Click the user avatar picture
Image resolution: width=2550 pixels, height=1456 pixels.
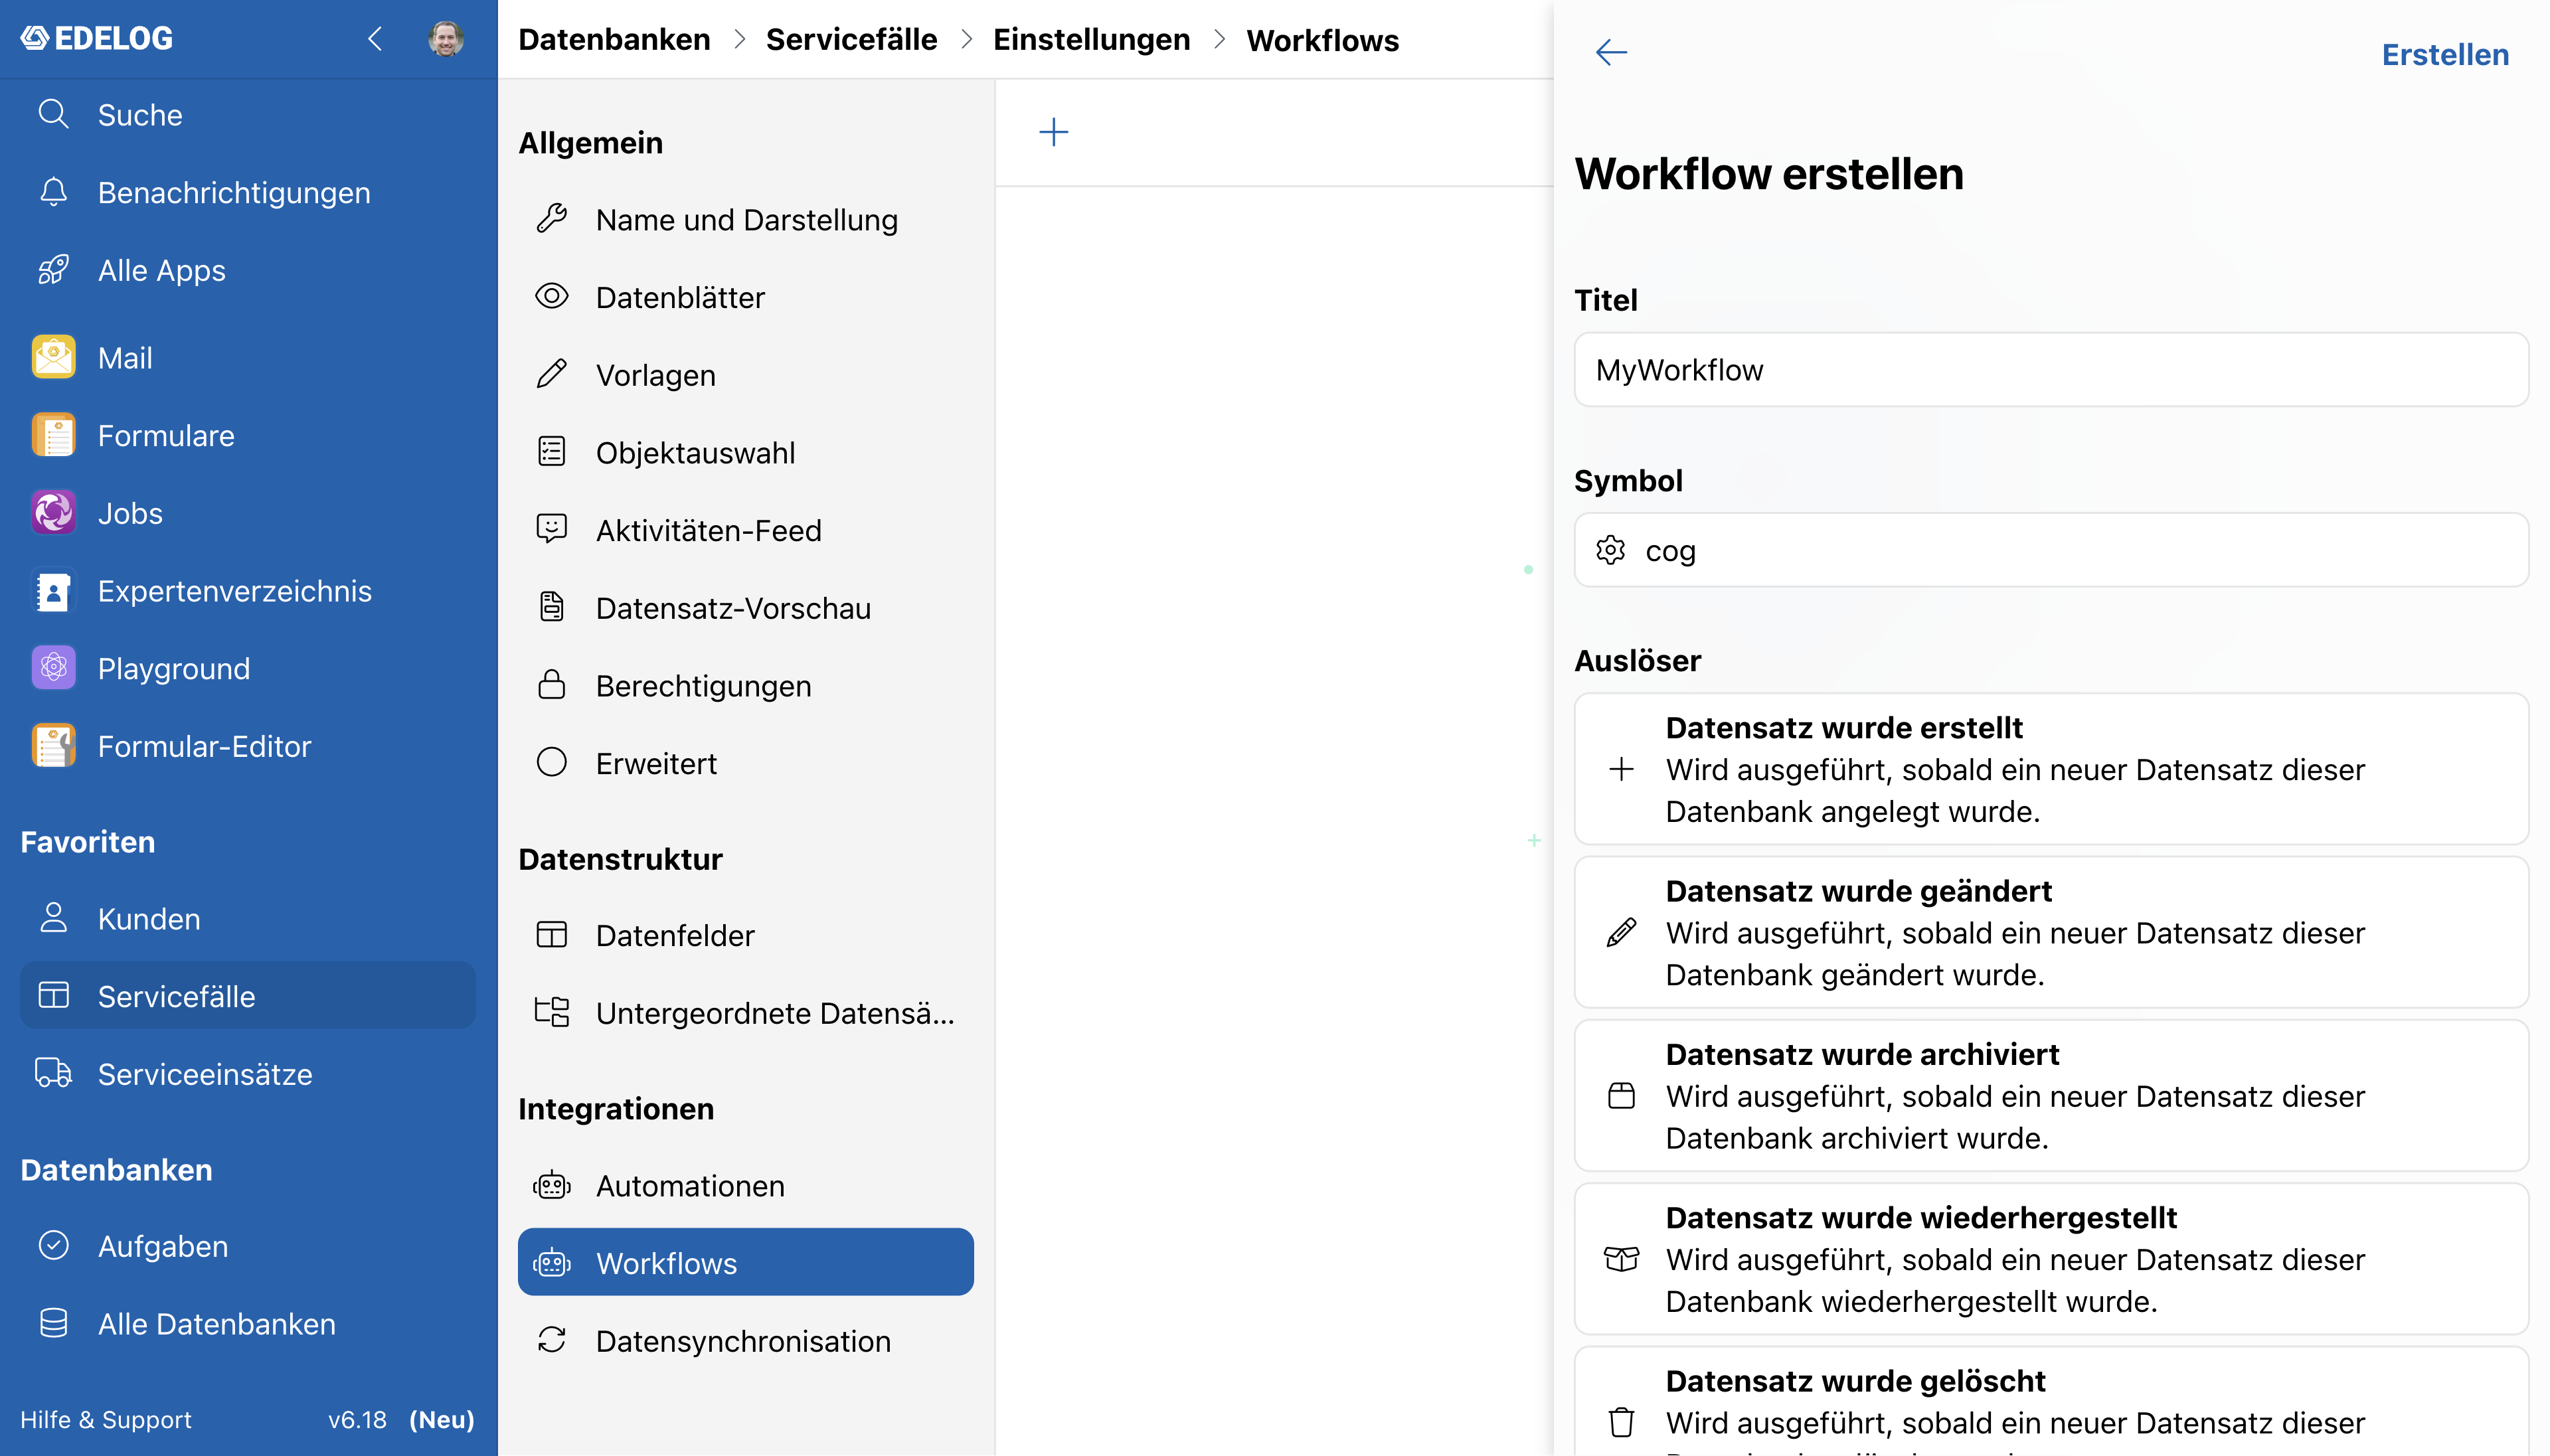[446, 38]
